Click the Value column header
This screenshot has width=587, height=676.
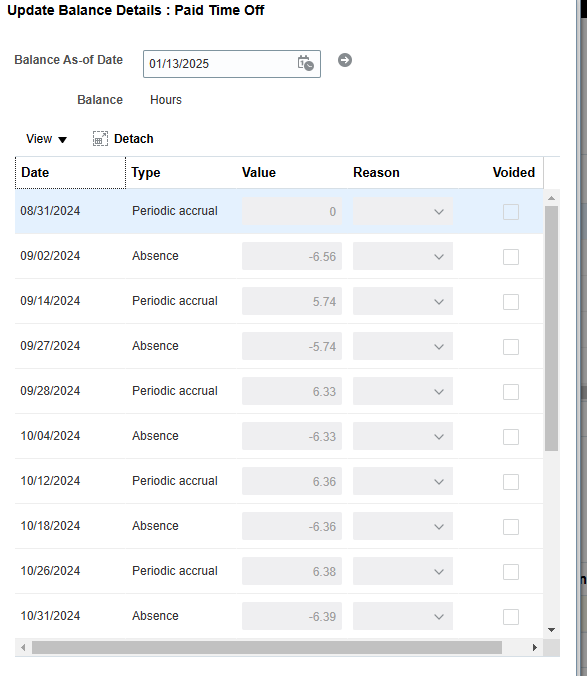(259, 172)
